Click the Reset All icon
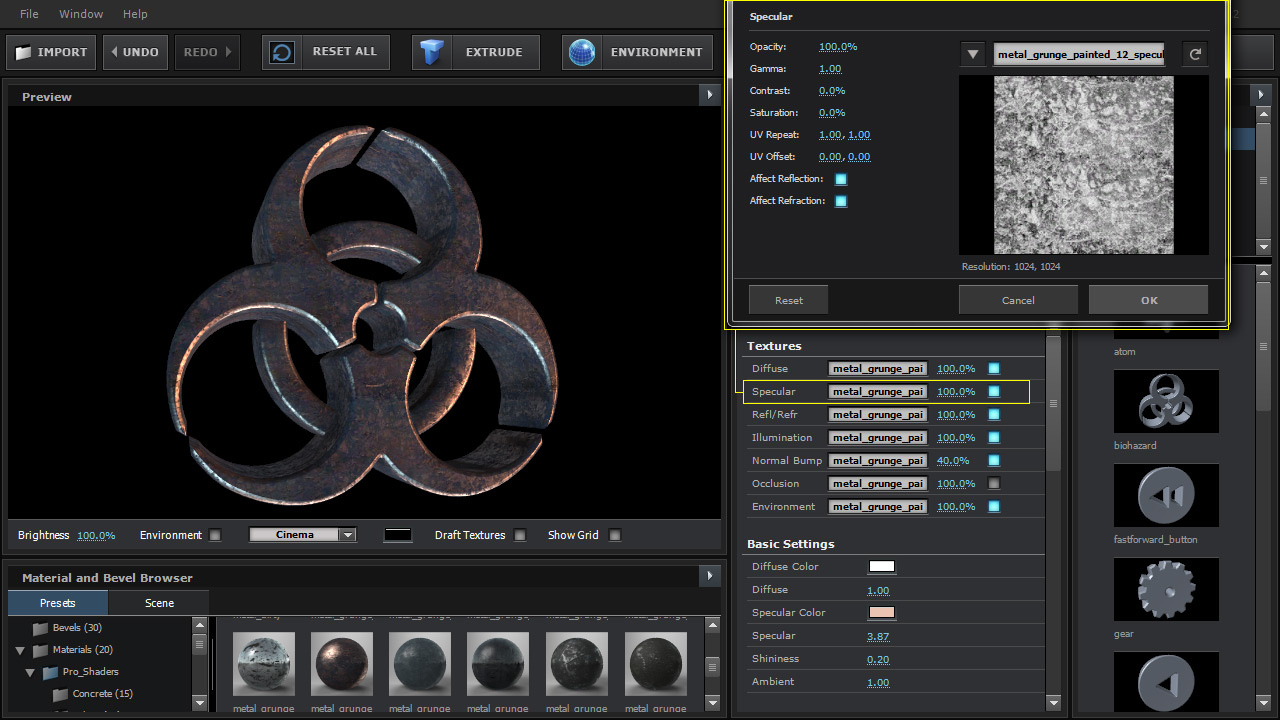The height and width of the screenshot is (720, 1280). [280, 52]
